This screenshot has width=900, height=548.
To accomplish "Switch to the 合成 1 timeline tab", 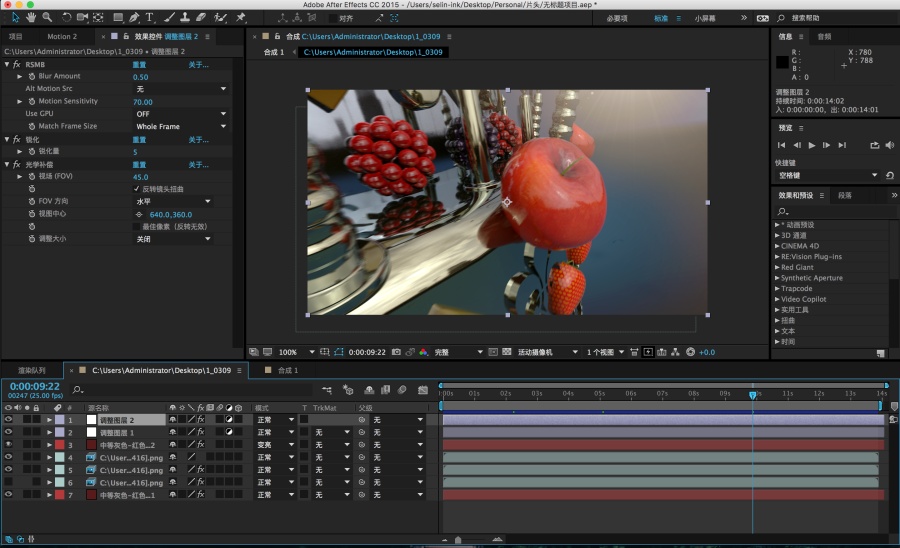I will 288,370.
